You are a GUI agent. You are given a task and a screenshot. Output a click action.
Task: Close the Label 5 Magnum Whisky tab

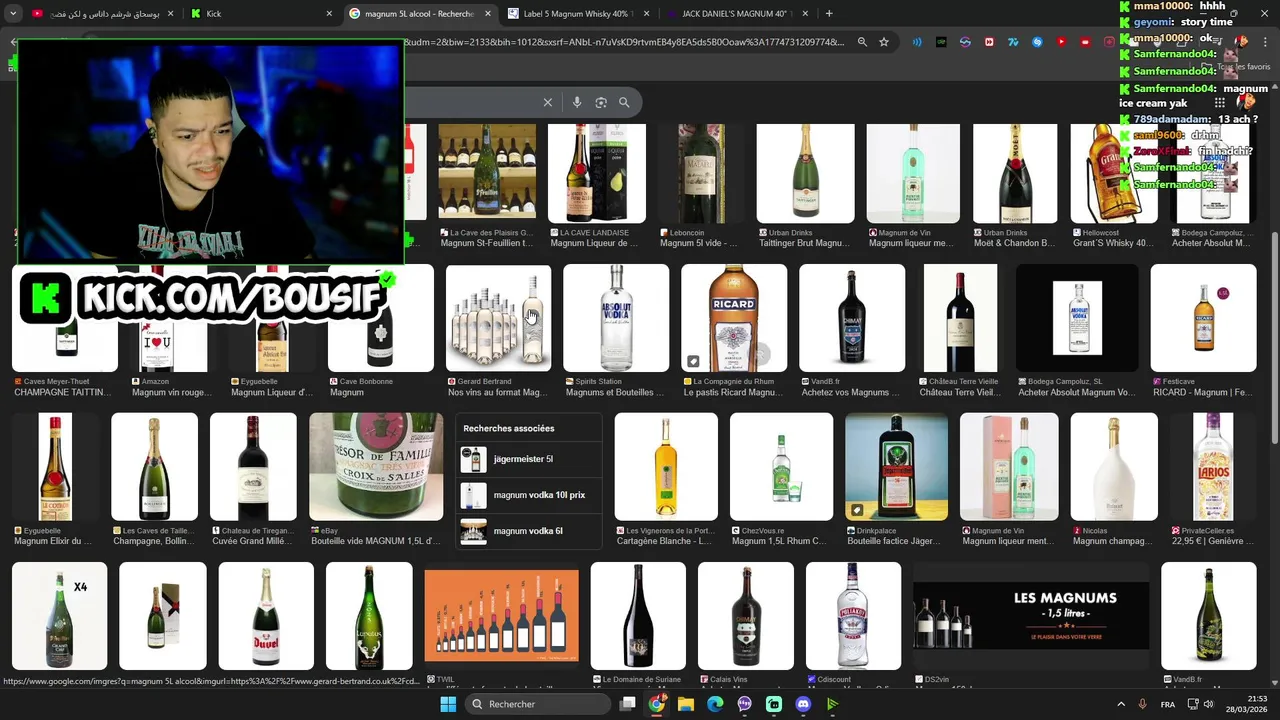[647, 14]
